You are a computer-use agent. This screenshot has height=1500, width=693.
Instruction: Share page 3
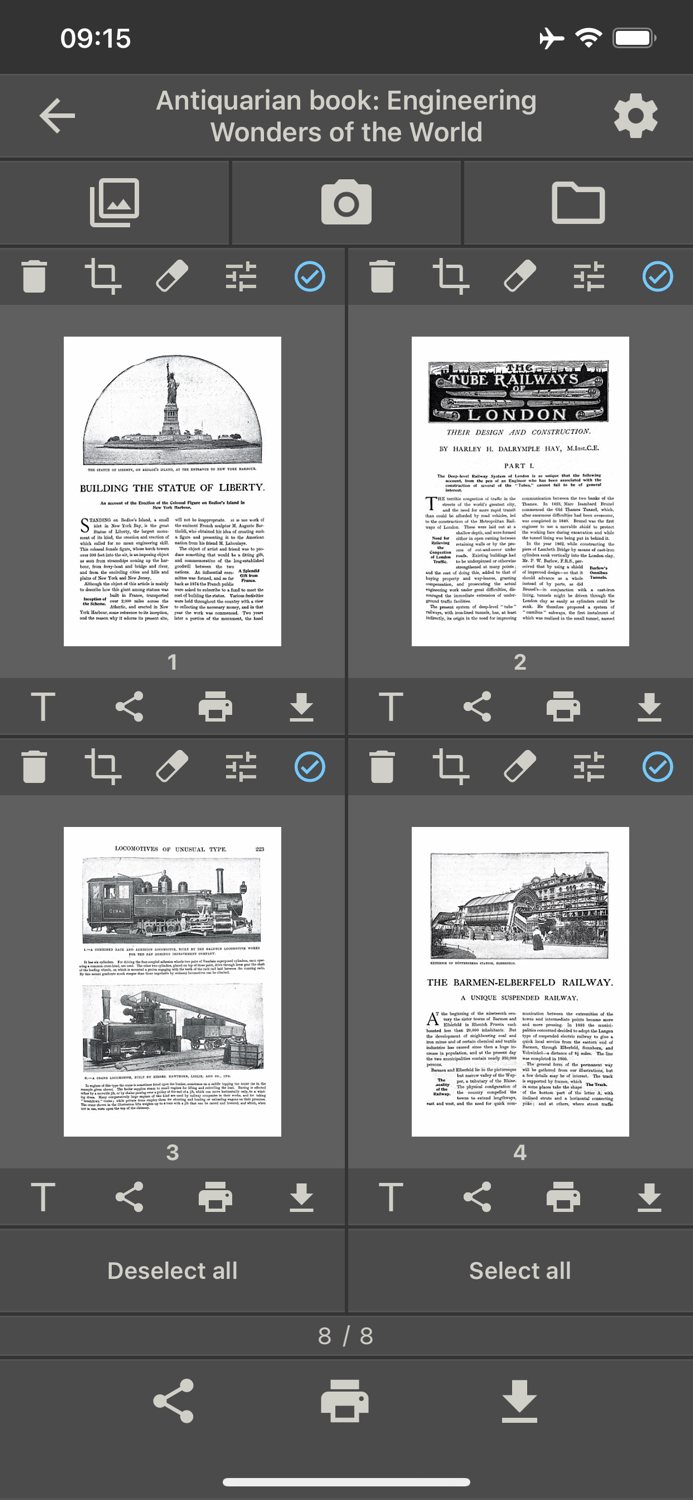coord(129,1197)
